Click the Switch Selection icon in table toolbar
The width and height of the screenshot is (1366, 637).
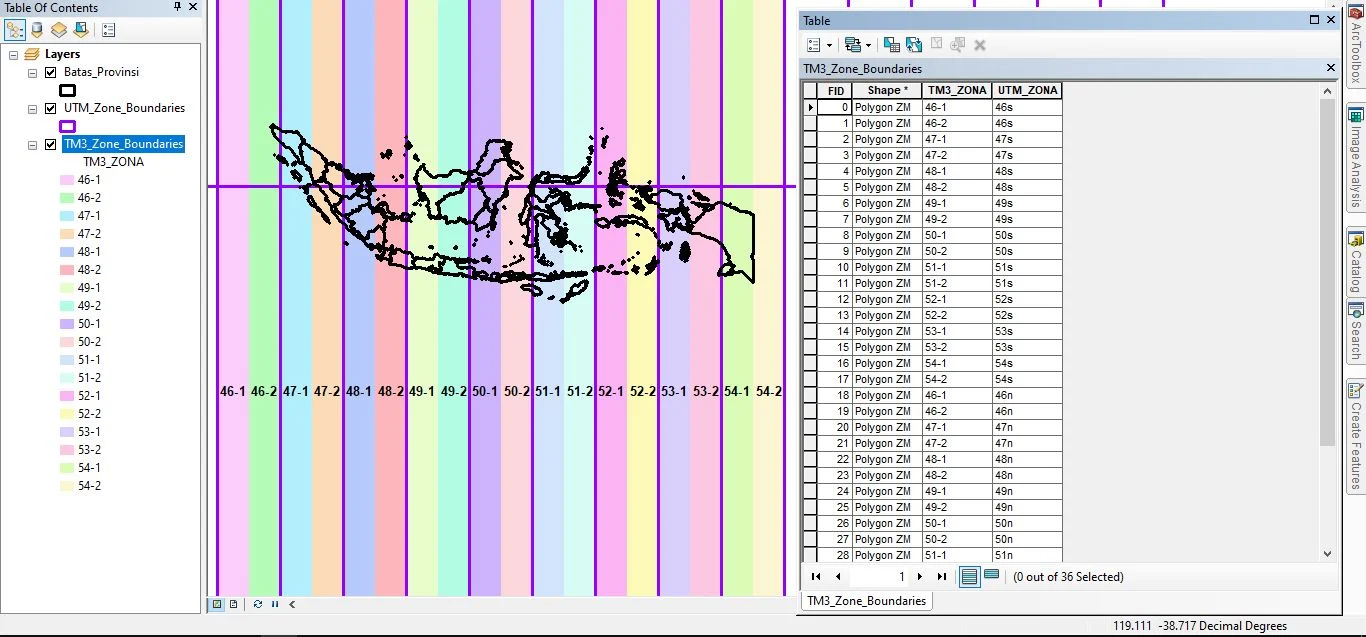(x=913, y=44)
